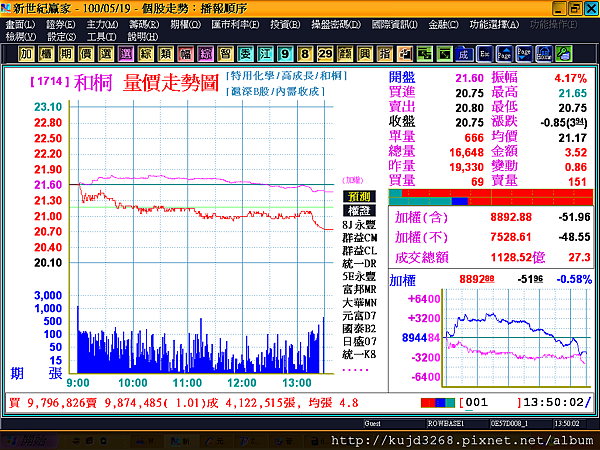
Task: Click the magenta 綜 toolbar icon
Action: pyautogui.click(x=205, y=54)
